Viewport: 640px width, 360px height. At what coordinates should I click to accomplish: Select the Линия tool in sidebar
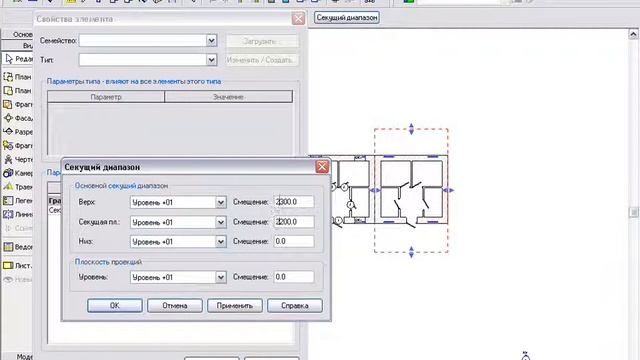coord(18,214)
